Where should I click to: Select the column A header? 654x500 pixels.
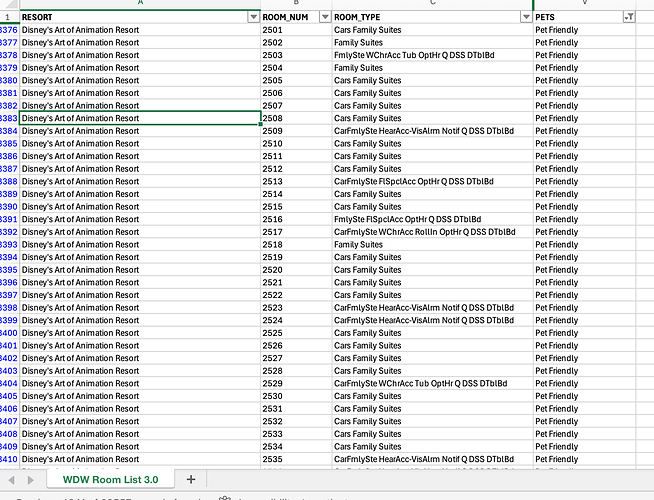(140, 4)
